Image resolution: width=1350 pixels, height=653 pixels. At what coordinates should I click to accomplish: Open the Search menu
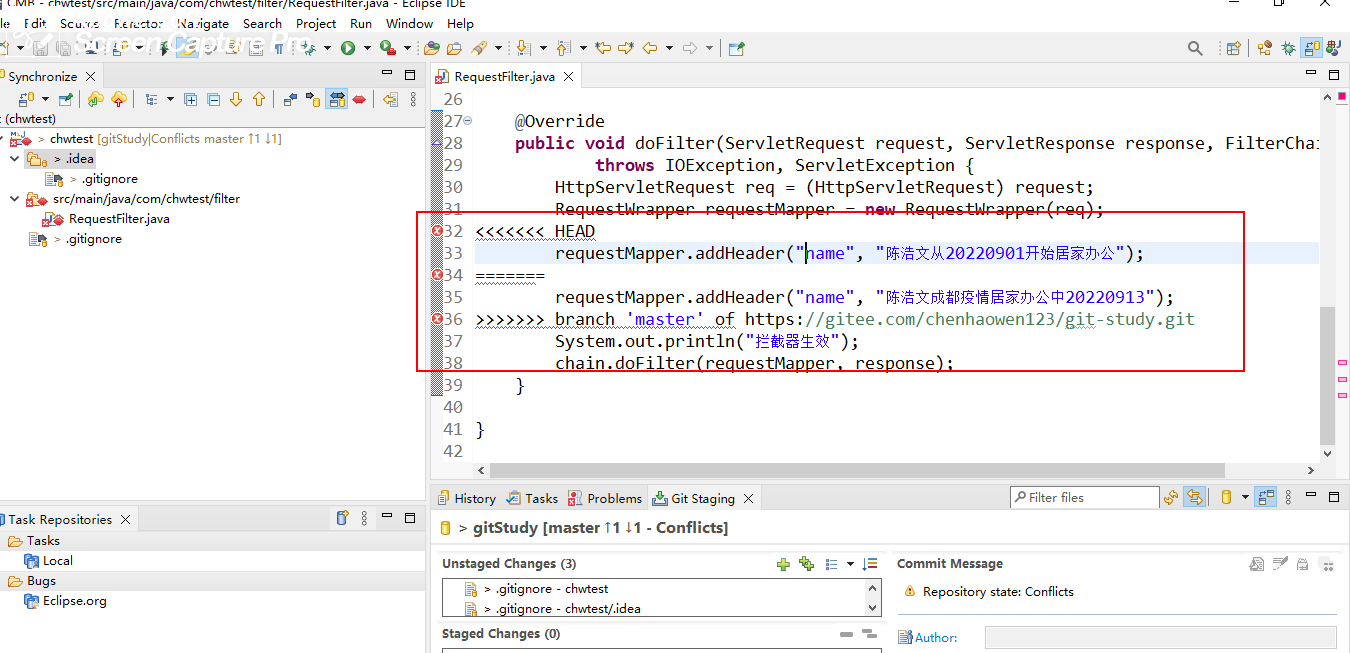click(262, 23)
